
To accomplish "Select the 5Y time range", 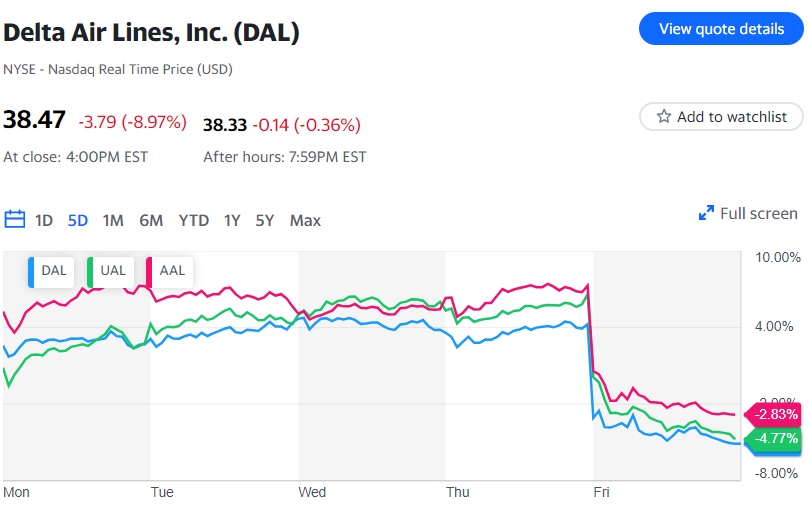I will pos(264,220).
